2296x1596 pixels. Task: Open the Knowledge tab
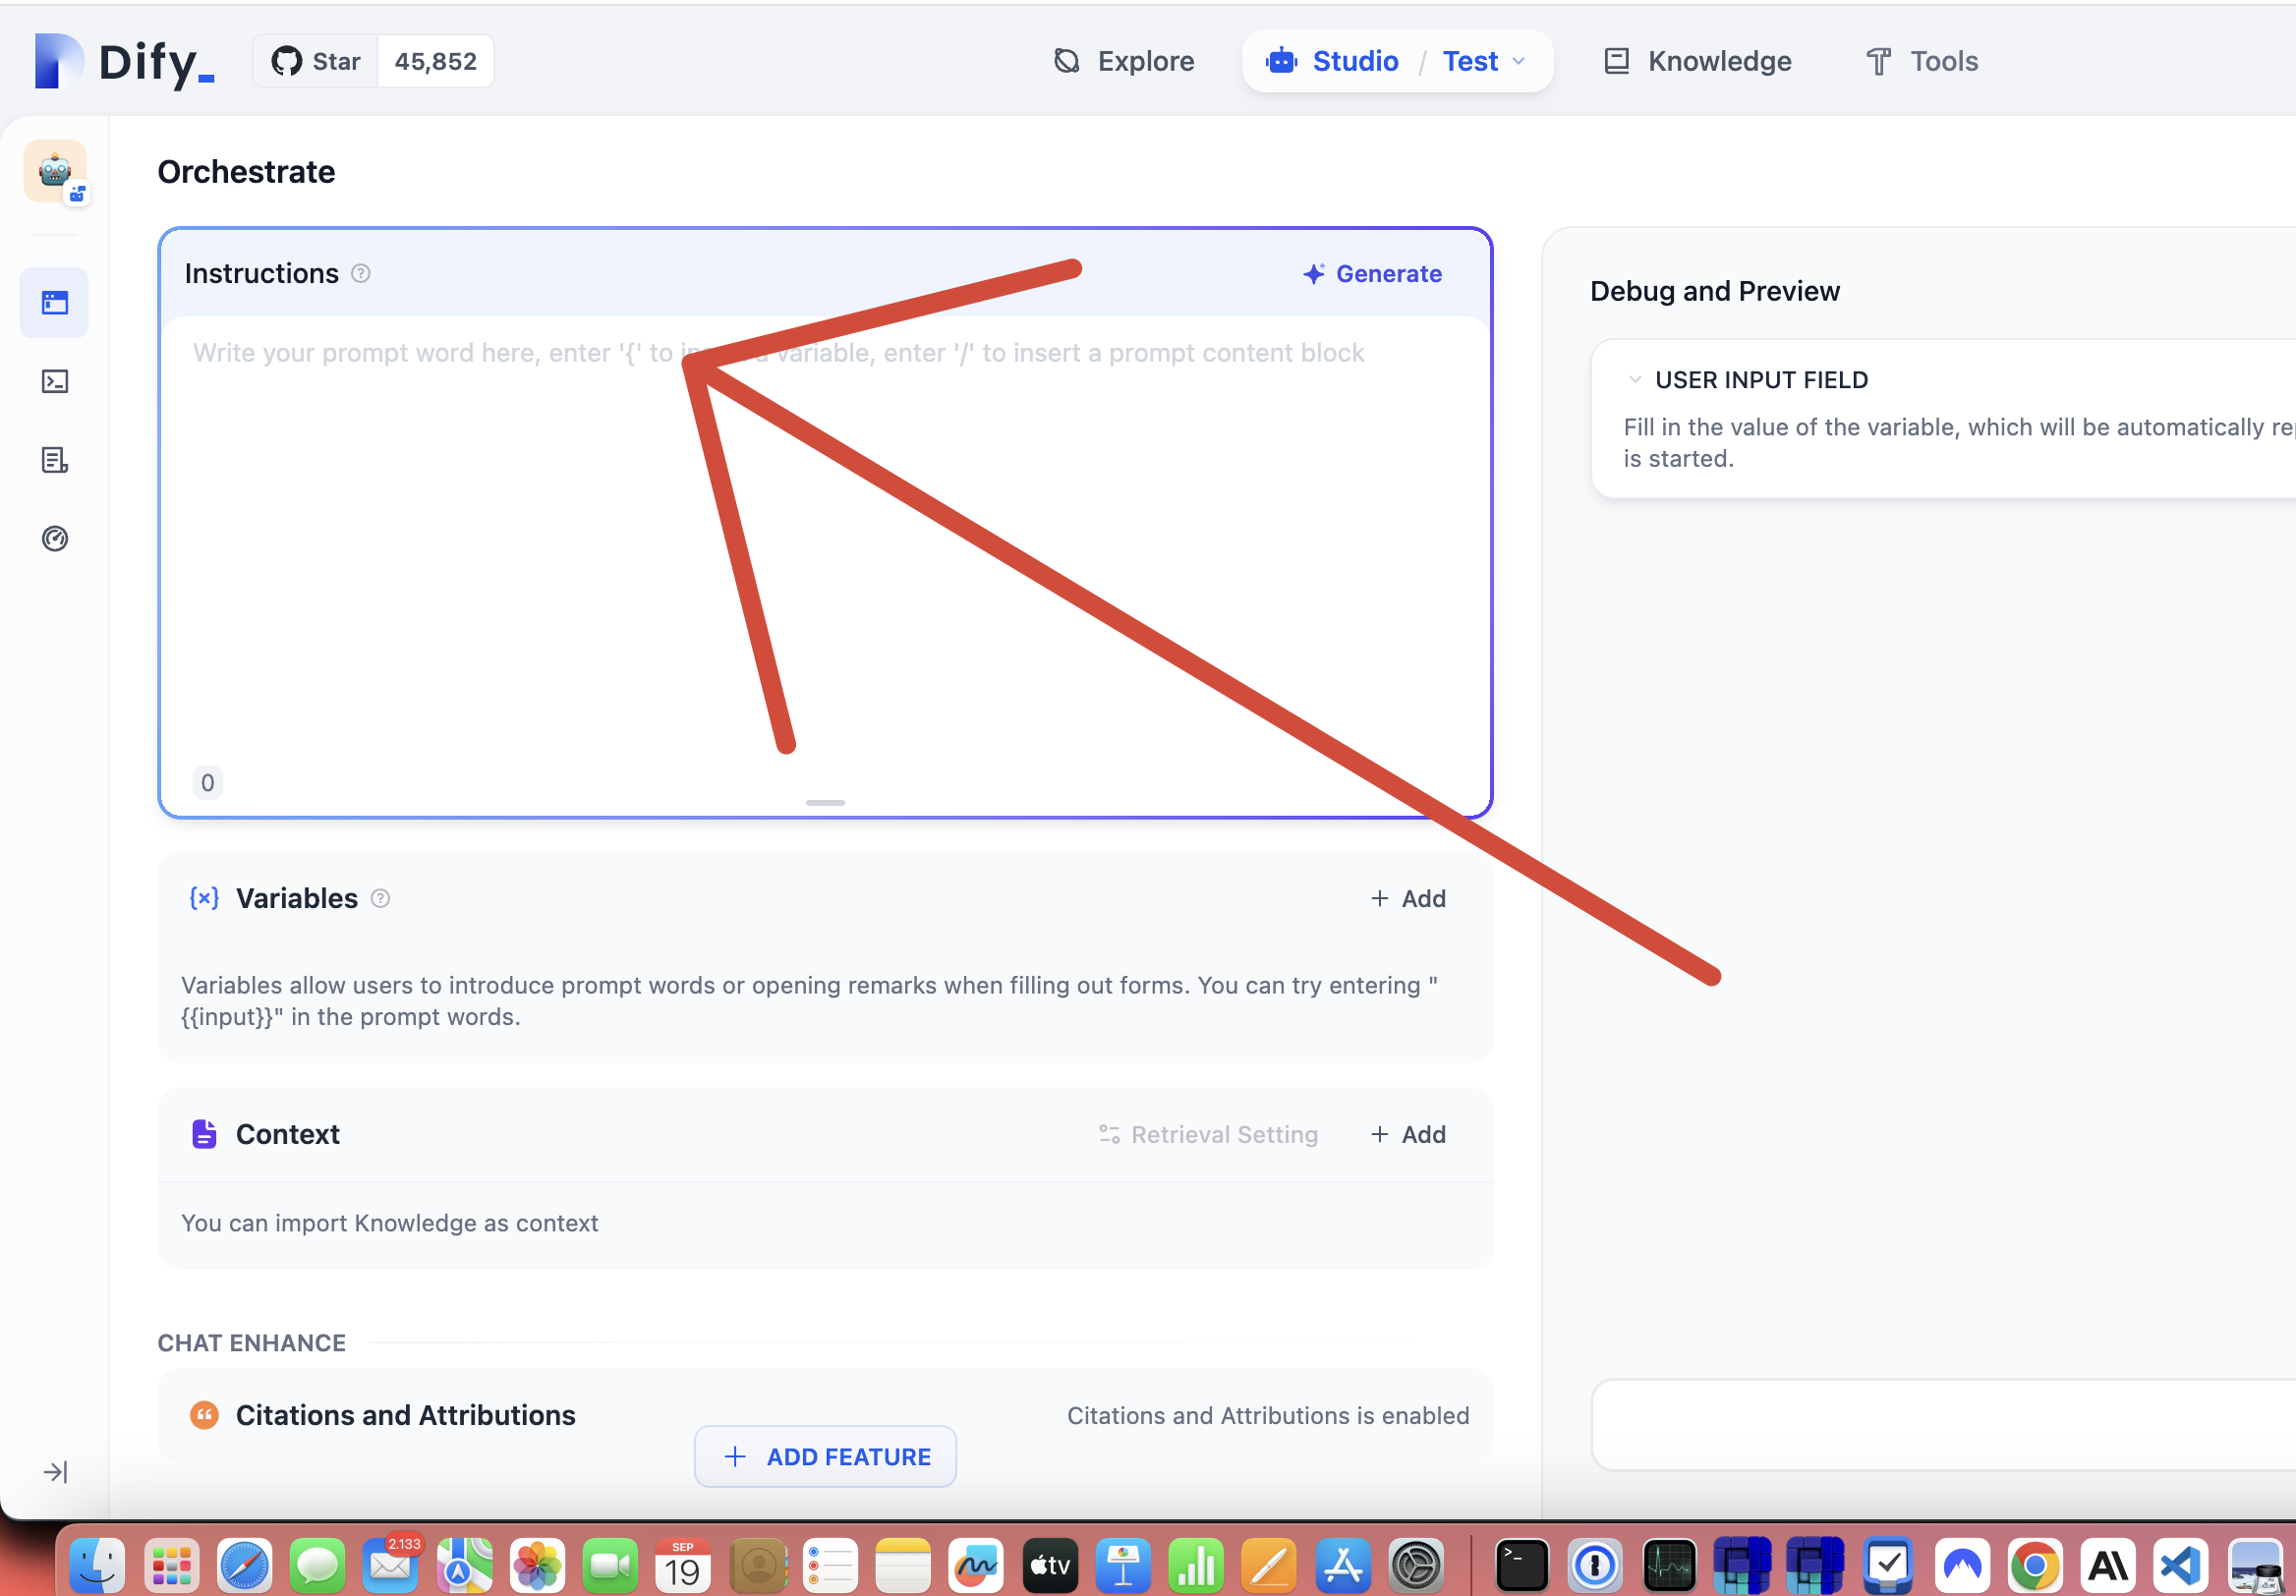1697,61
